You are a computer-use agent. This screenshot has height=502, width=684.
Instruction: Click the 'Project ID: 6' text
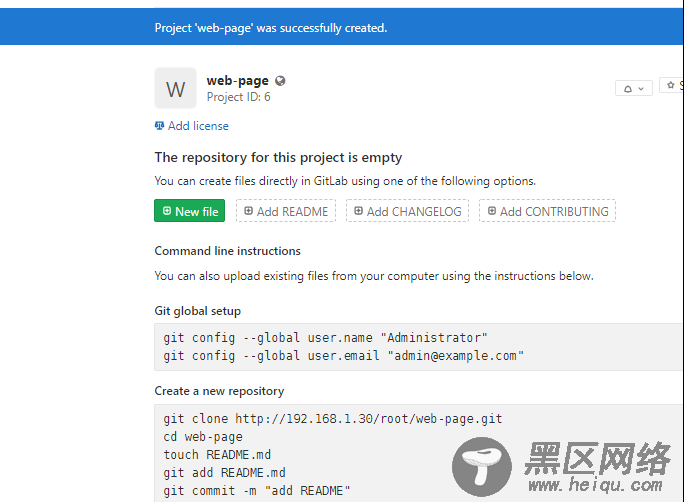(239, 97)
